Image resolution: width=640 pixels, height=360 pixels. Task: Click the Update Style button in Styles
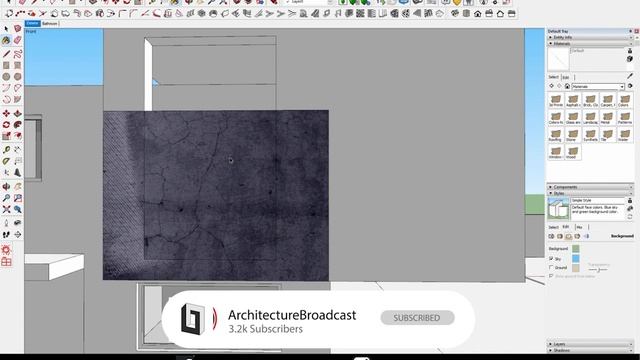630,216
